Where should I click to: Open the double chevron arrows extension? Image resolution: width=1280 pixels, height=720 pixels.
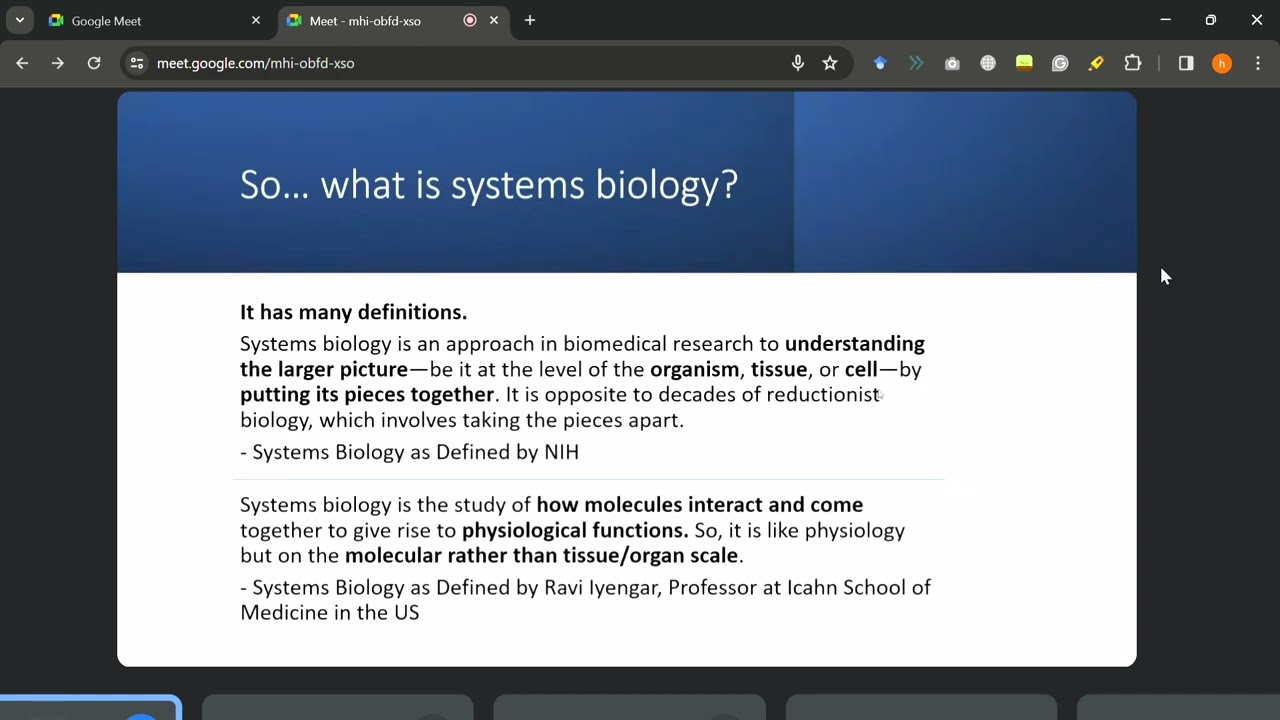pos(916,63)
